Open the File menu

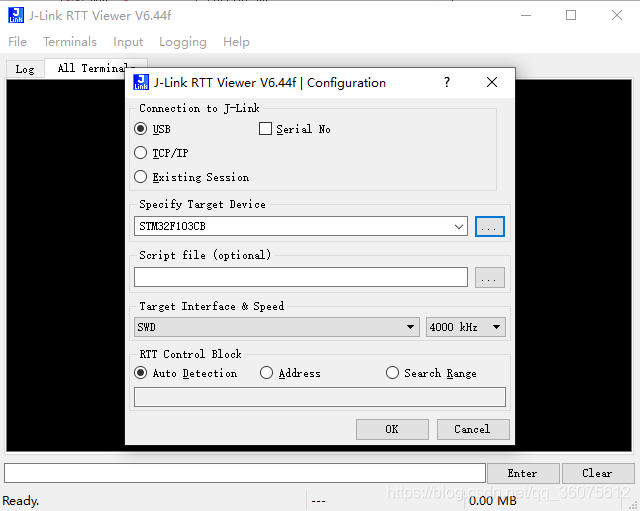[18, 42]
